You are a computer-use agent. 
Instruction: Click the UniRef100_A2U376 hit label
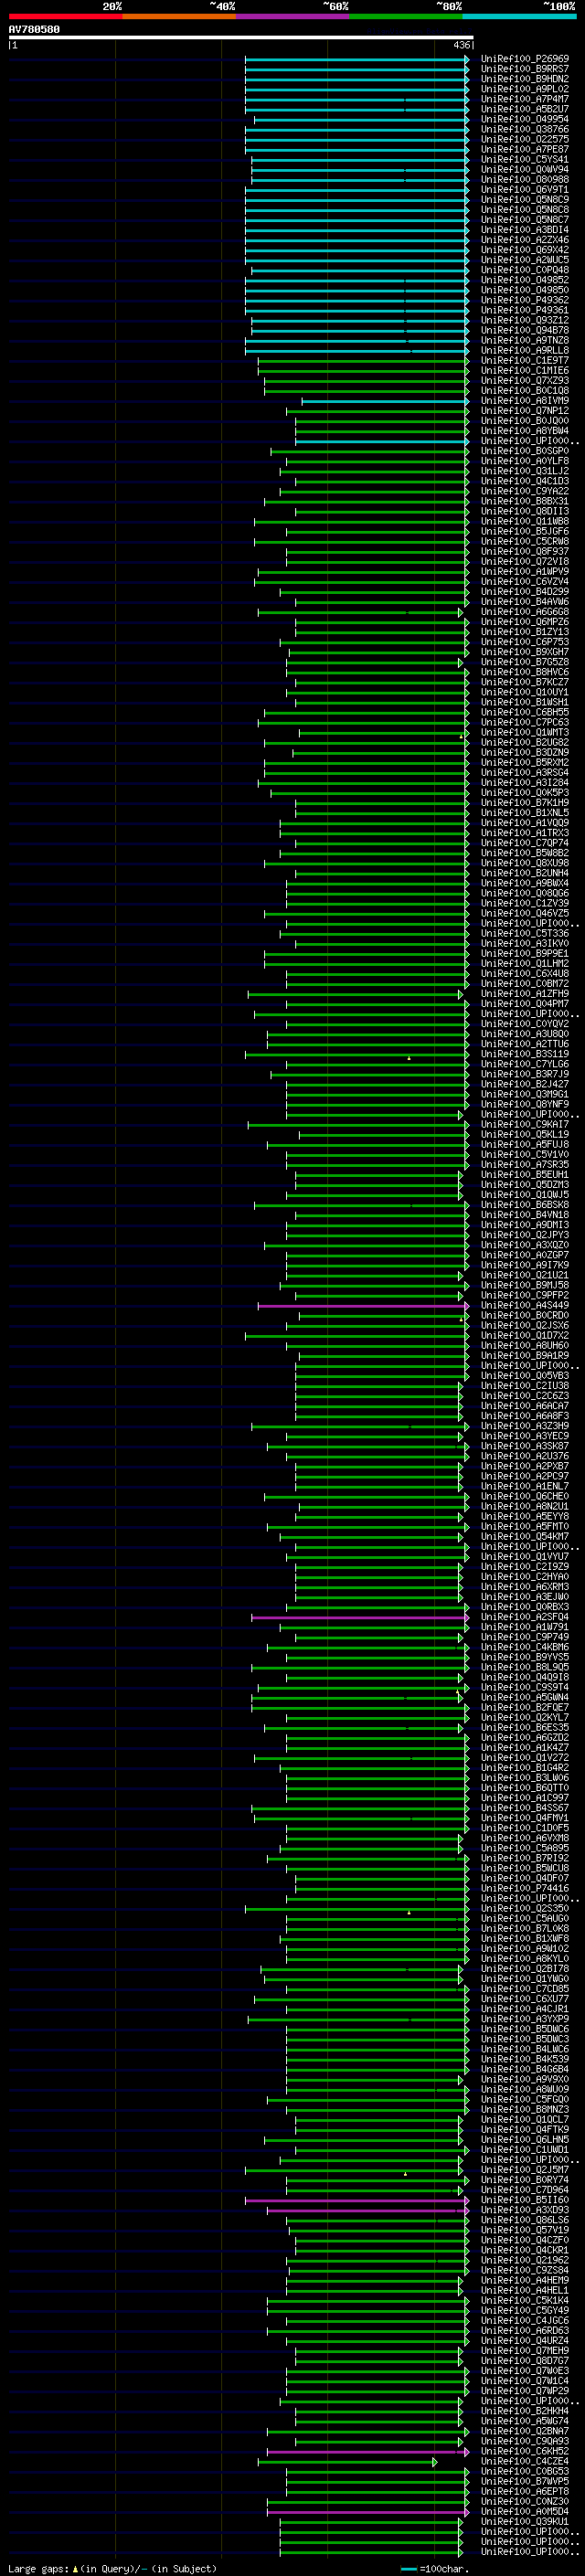(x=525, y=1456)
